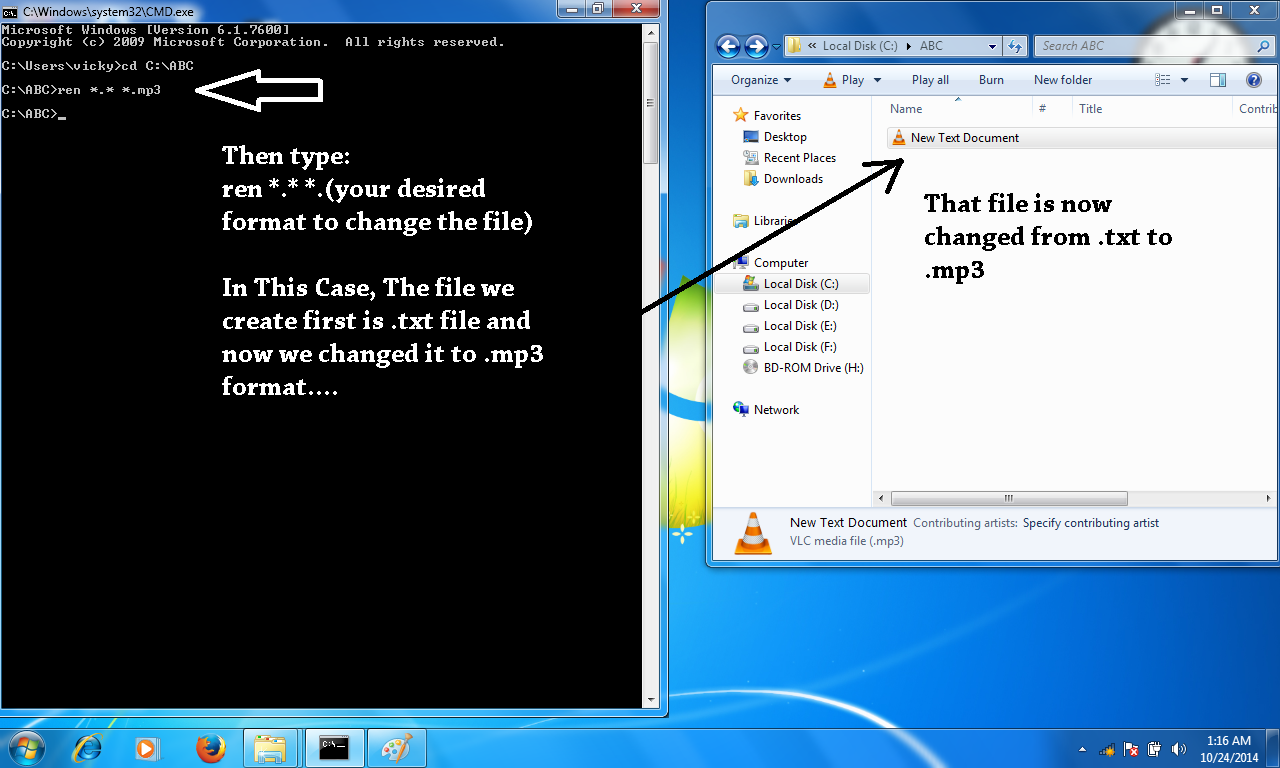Change your view icon

click(x=1163, y=80)
